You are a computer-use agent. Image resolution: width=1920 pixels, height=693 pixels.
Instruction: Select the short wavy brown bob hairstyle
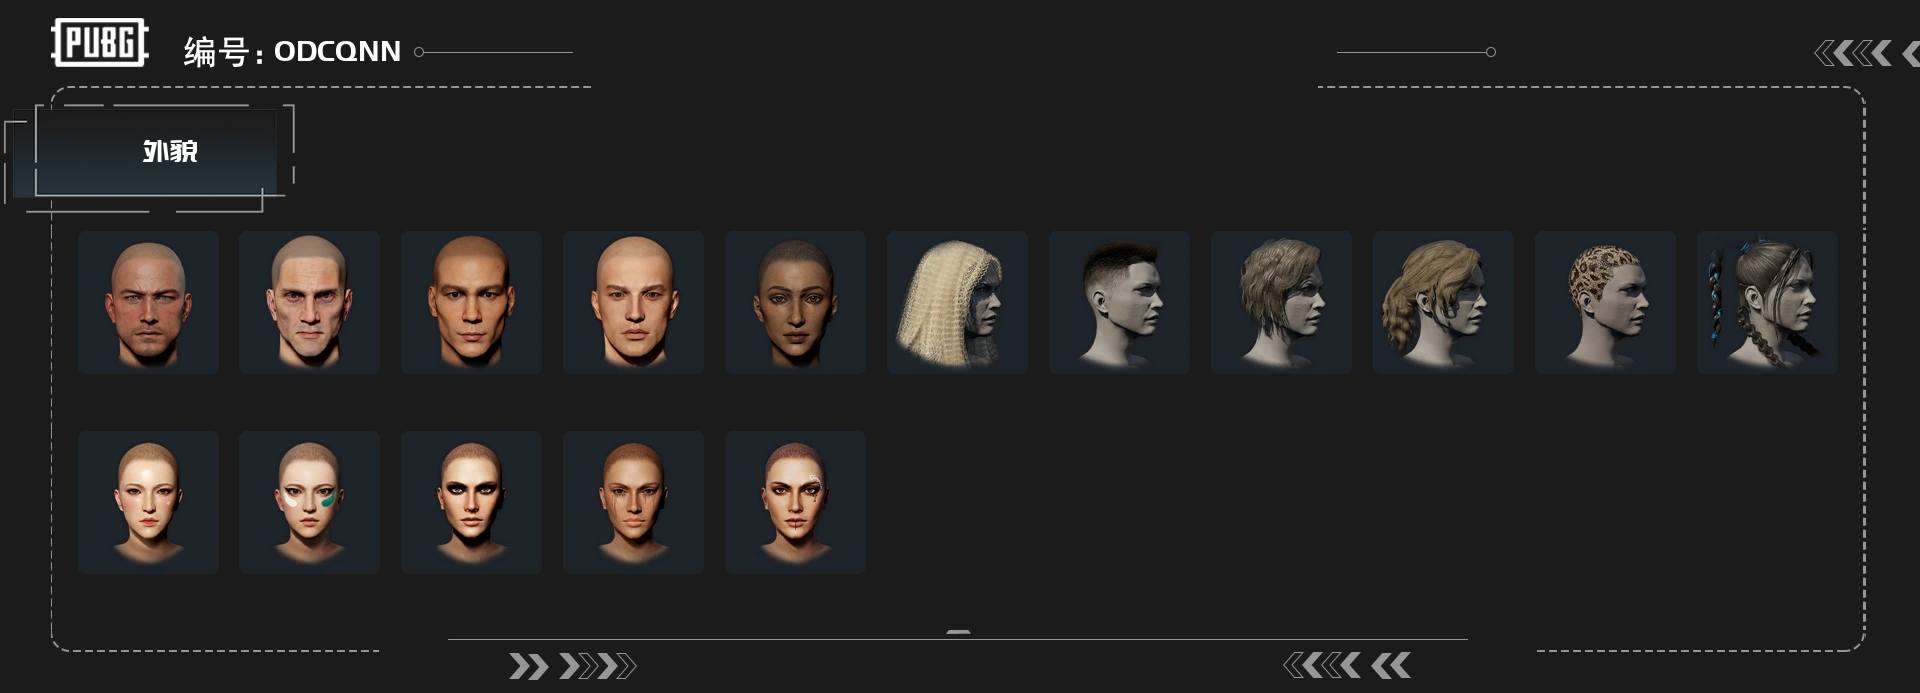1282,302
